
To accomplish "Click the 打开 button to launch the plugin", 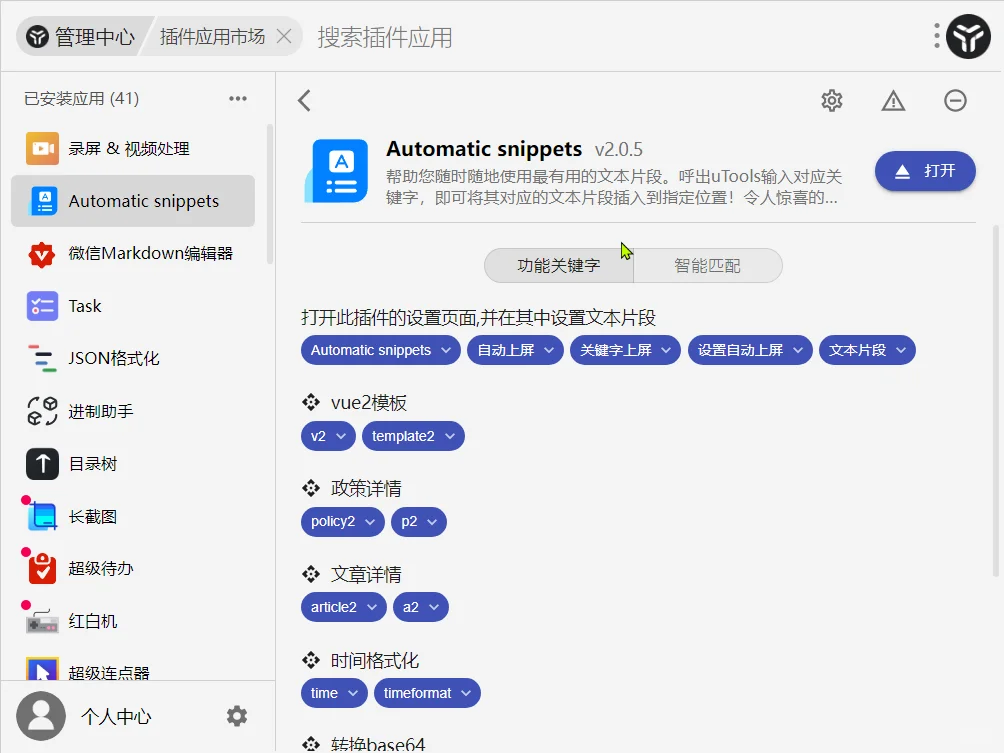I will point(925,171).
